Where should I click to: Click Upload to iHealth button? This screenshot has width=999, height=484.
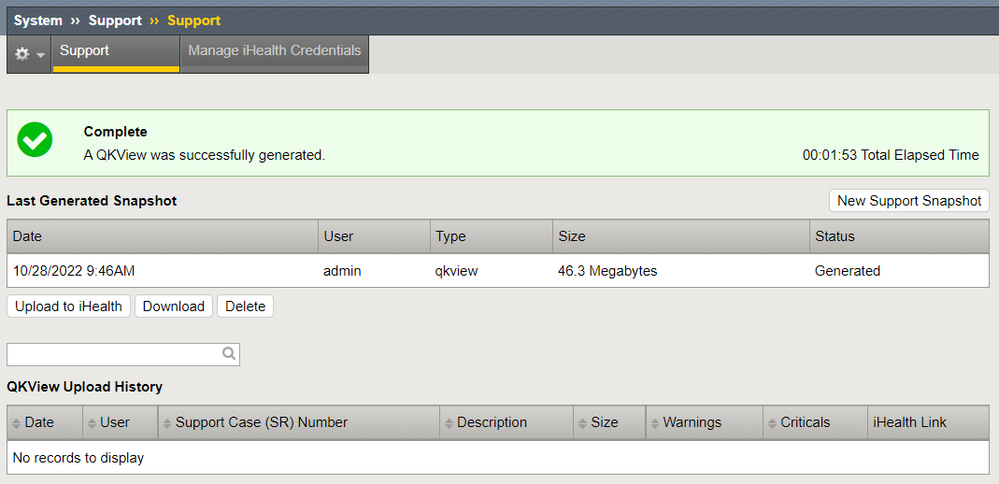[69, 306]
